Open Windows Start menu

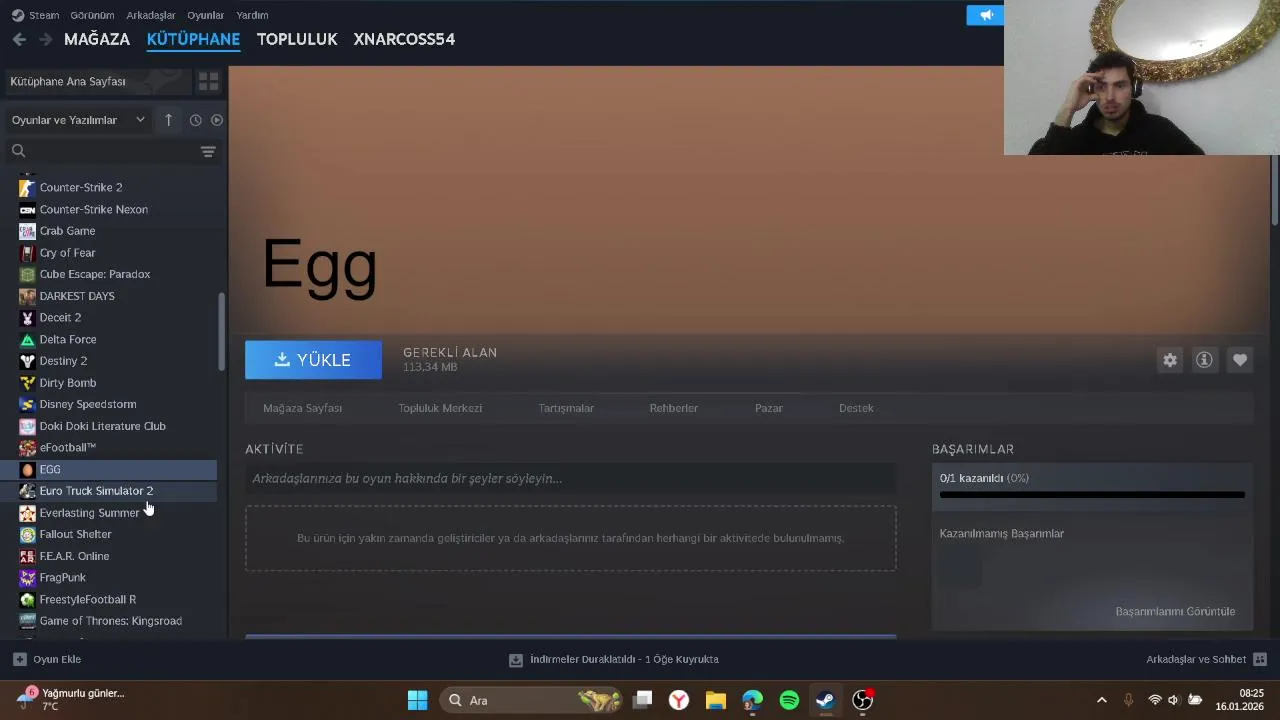point(418,700)
